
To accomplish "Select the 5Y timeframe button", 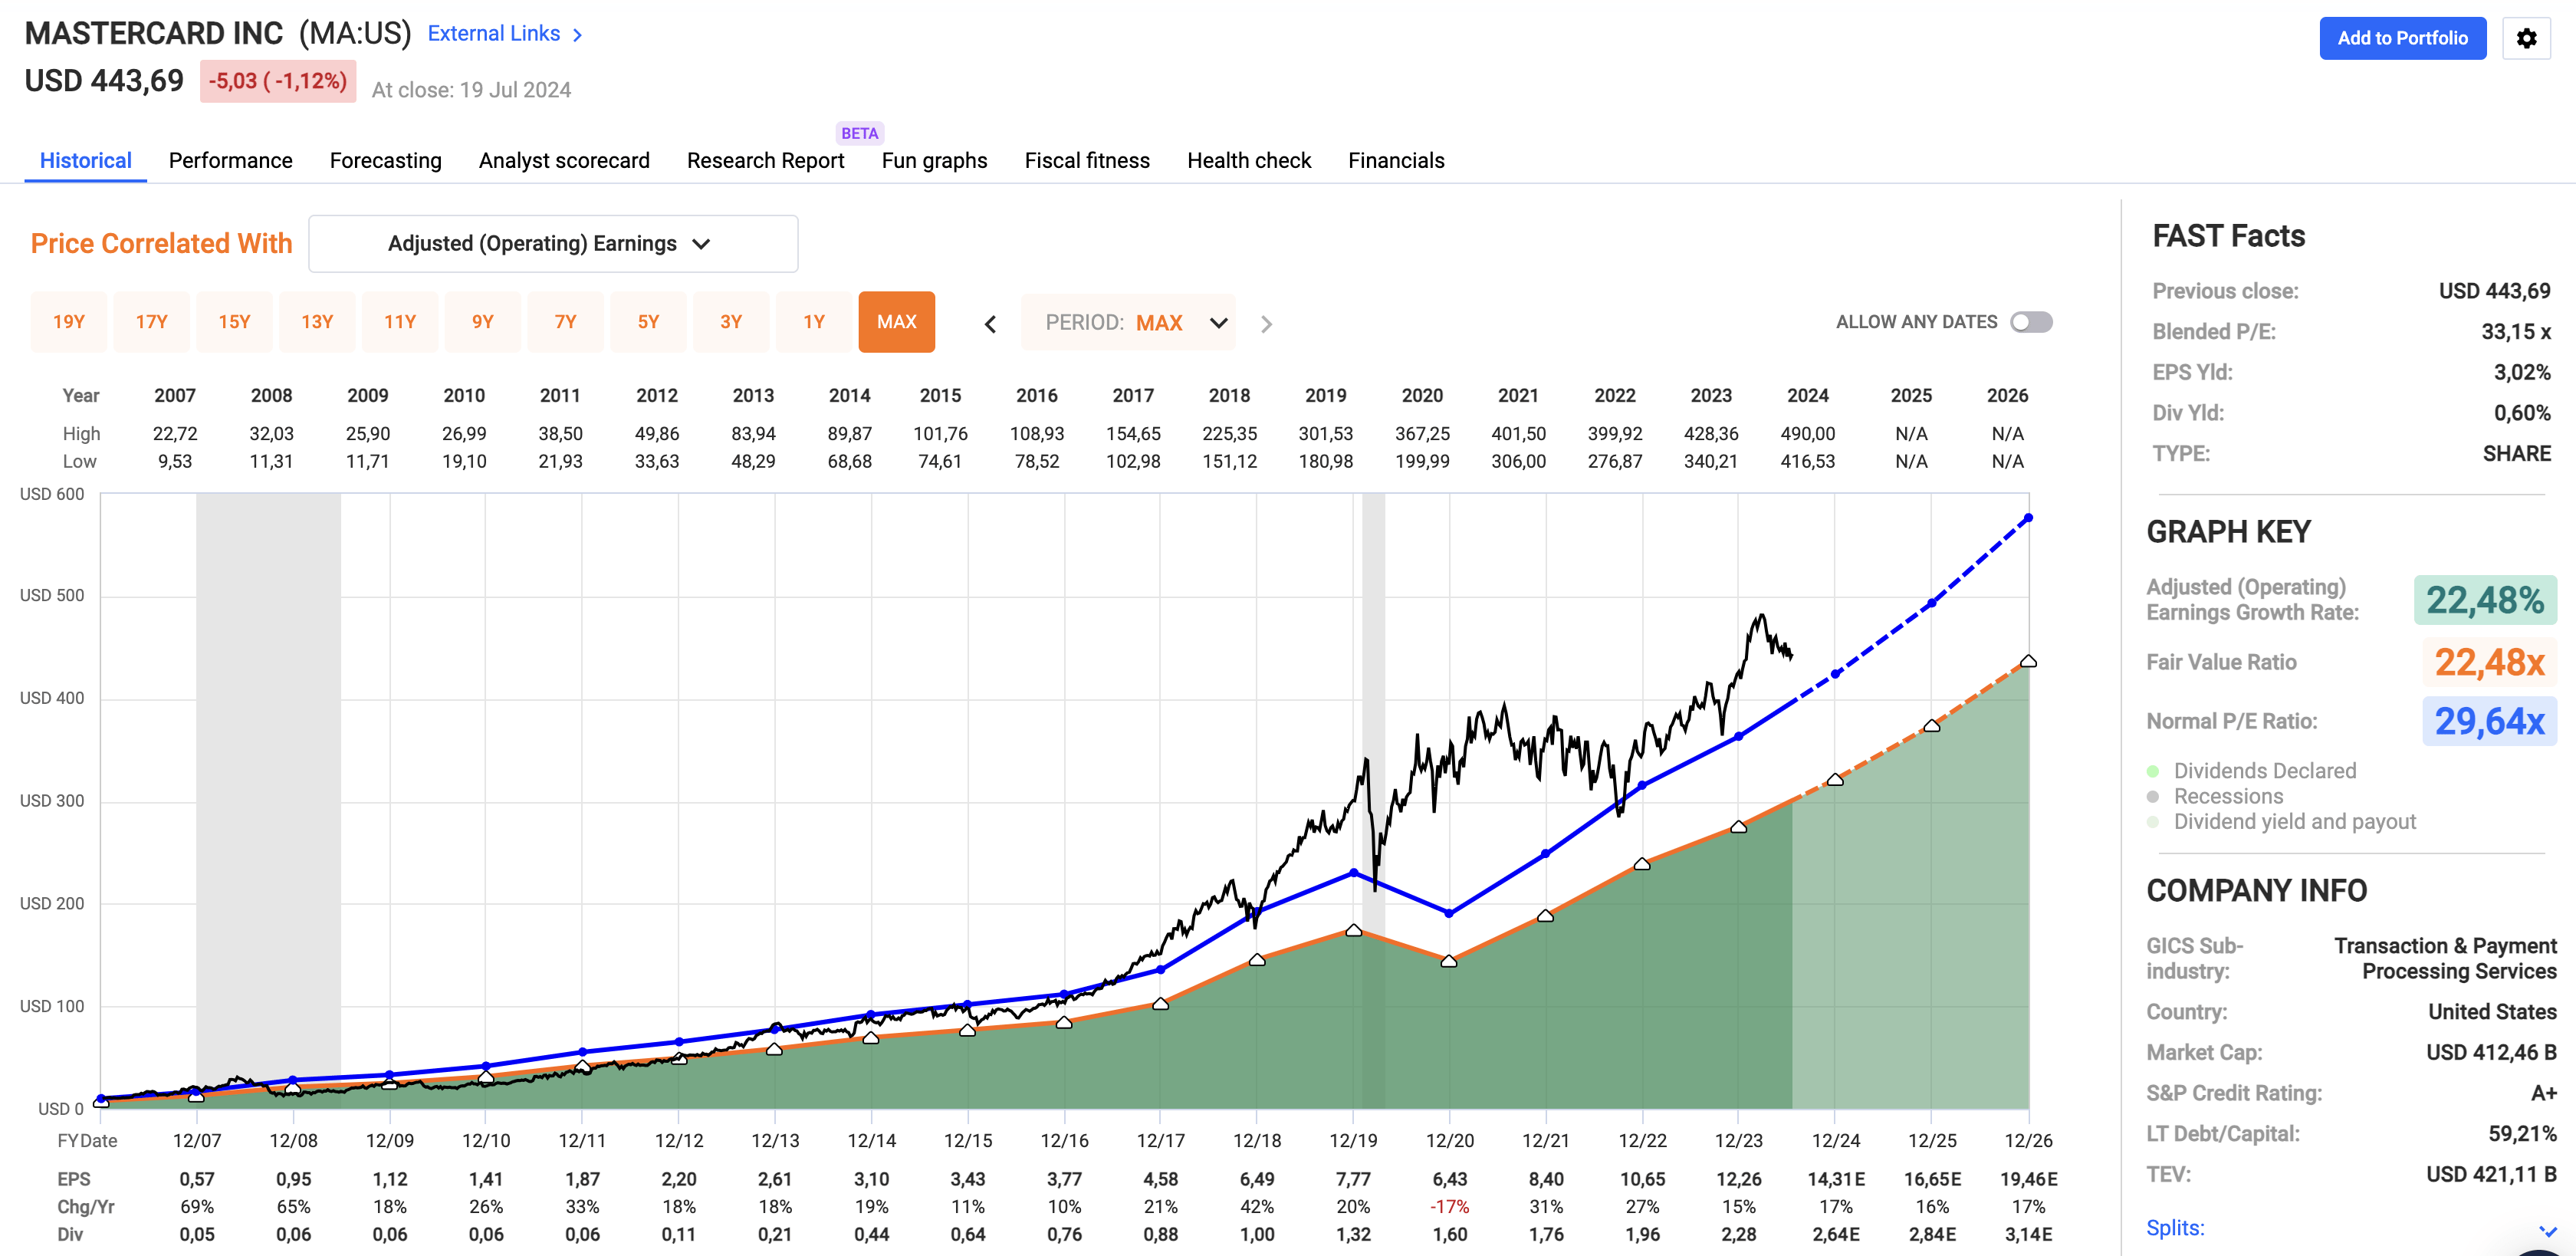I will [648, 321].
